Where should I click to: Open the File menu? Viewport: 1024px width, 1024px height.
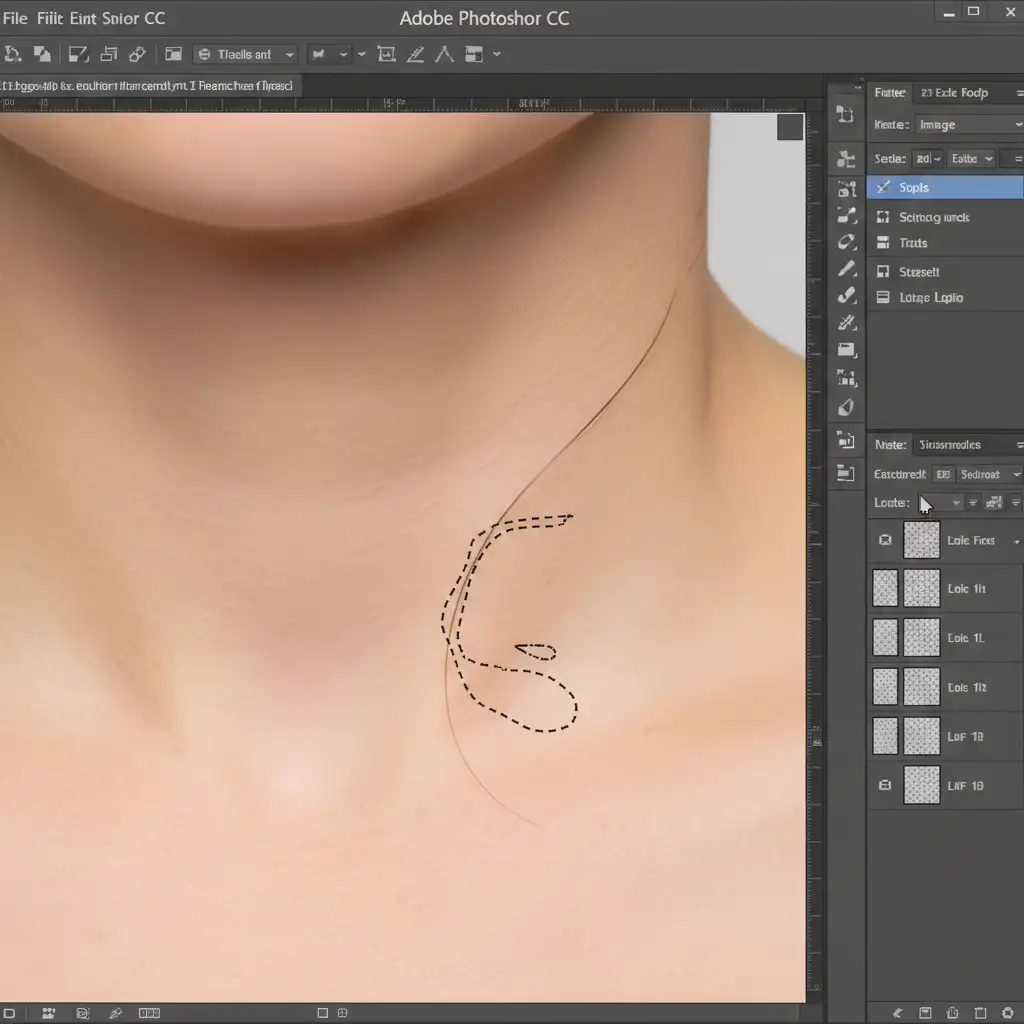pyautogui.click(x=15, y=18)
